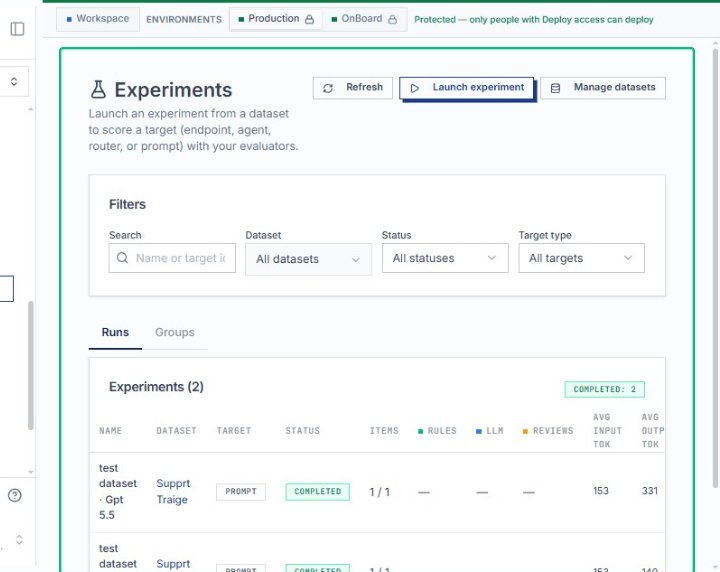Click COMPLETED status in first row

[317, 492]
